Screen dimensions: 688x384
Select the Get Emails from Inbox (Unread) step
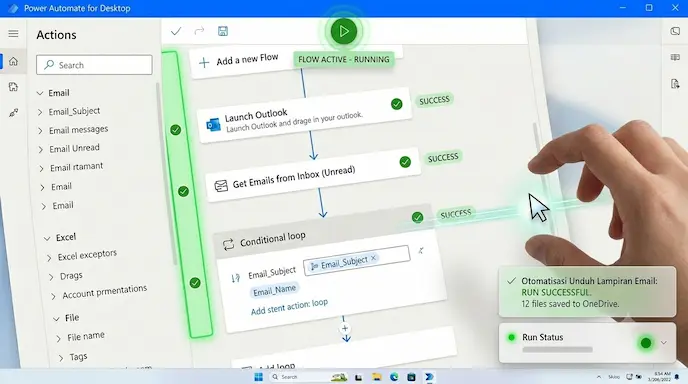pos(313,175)
